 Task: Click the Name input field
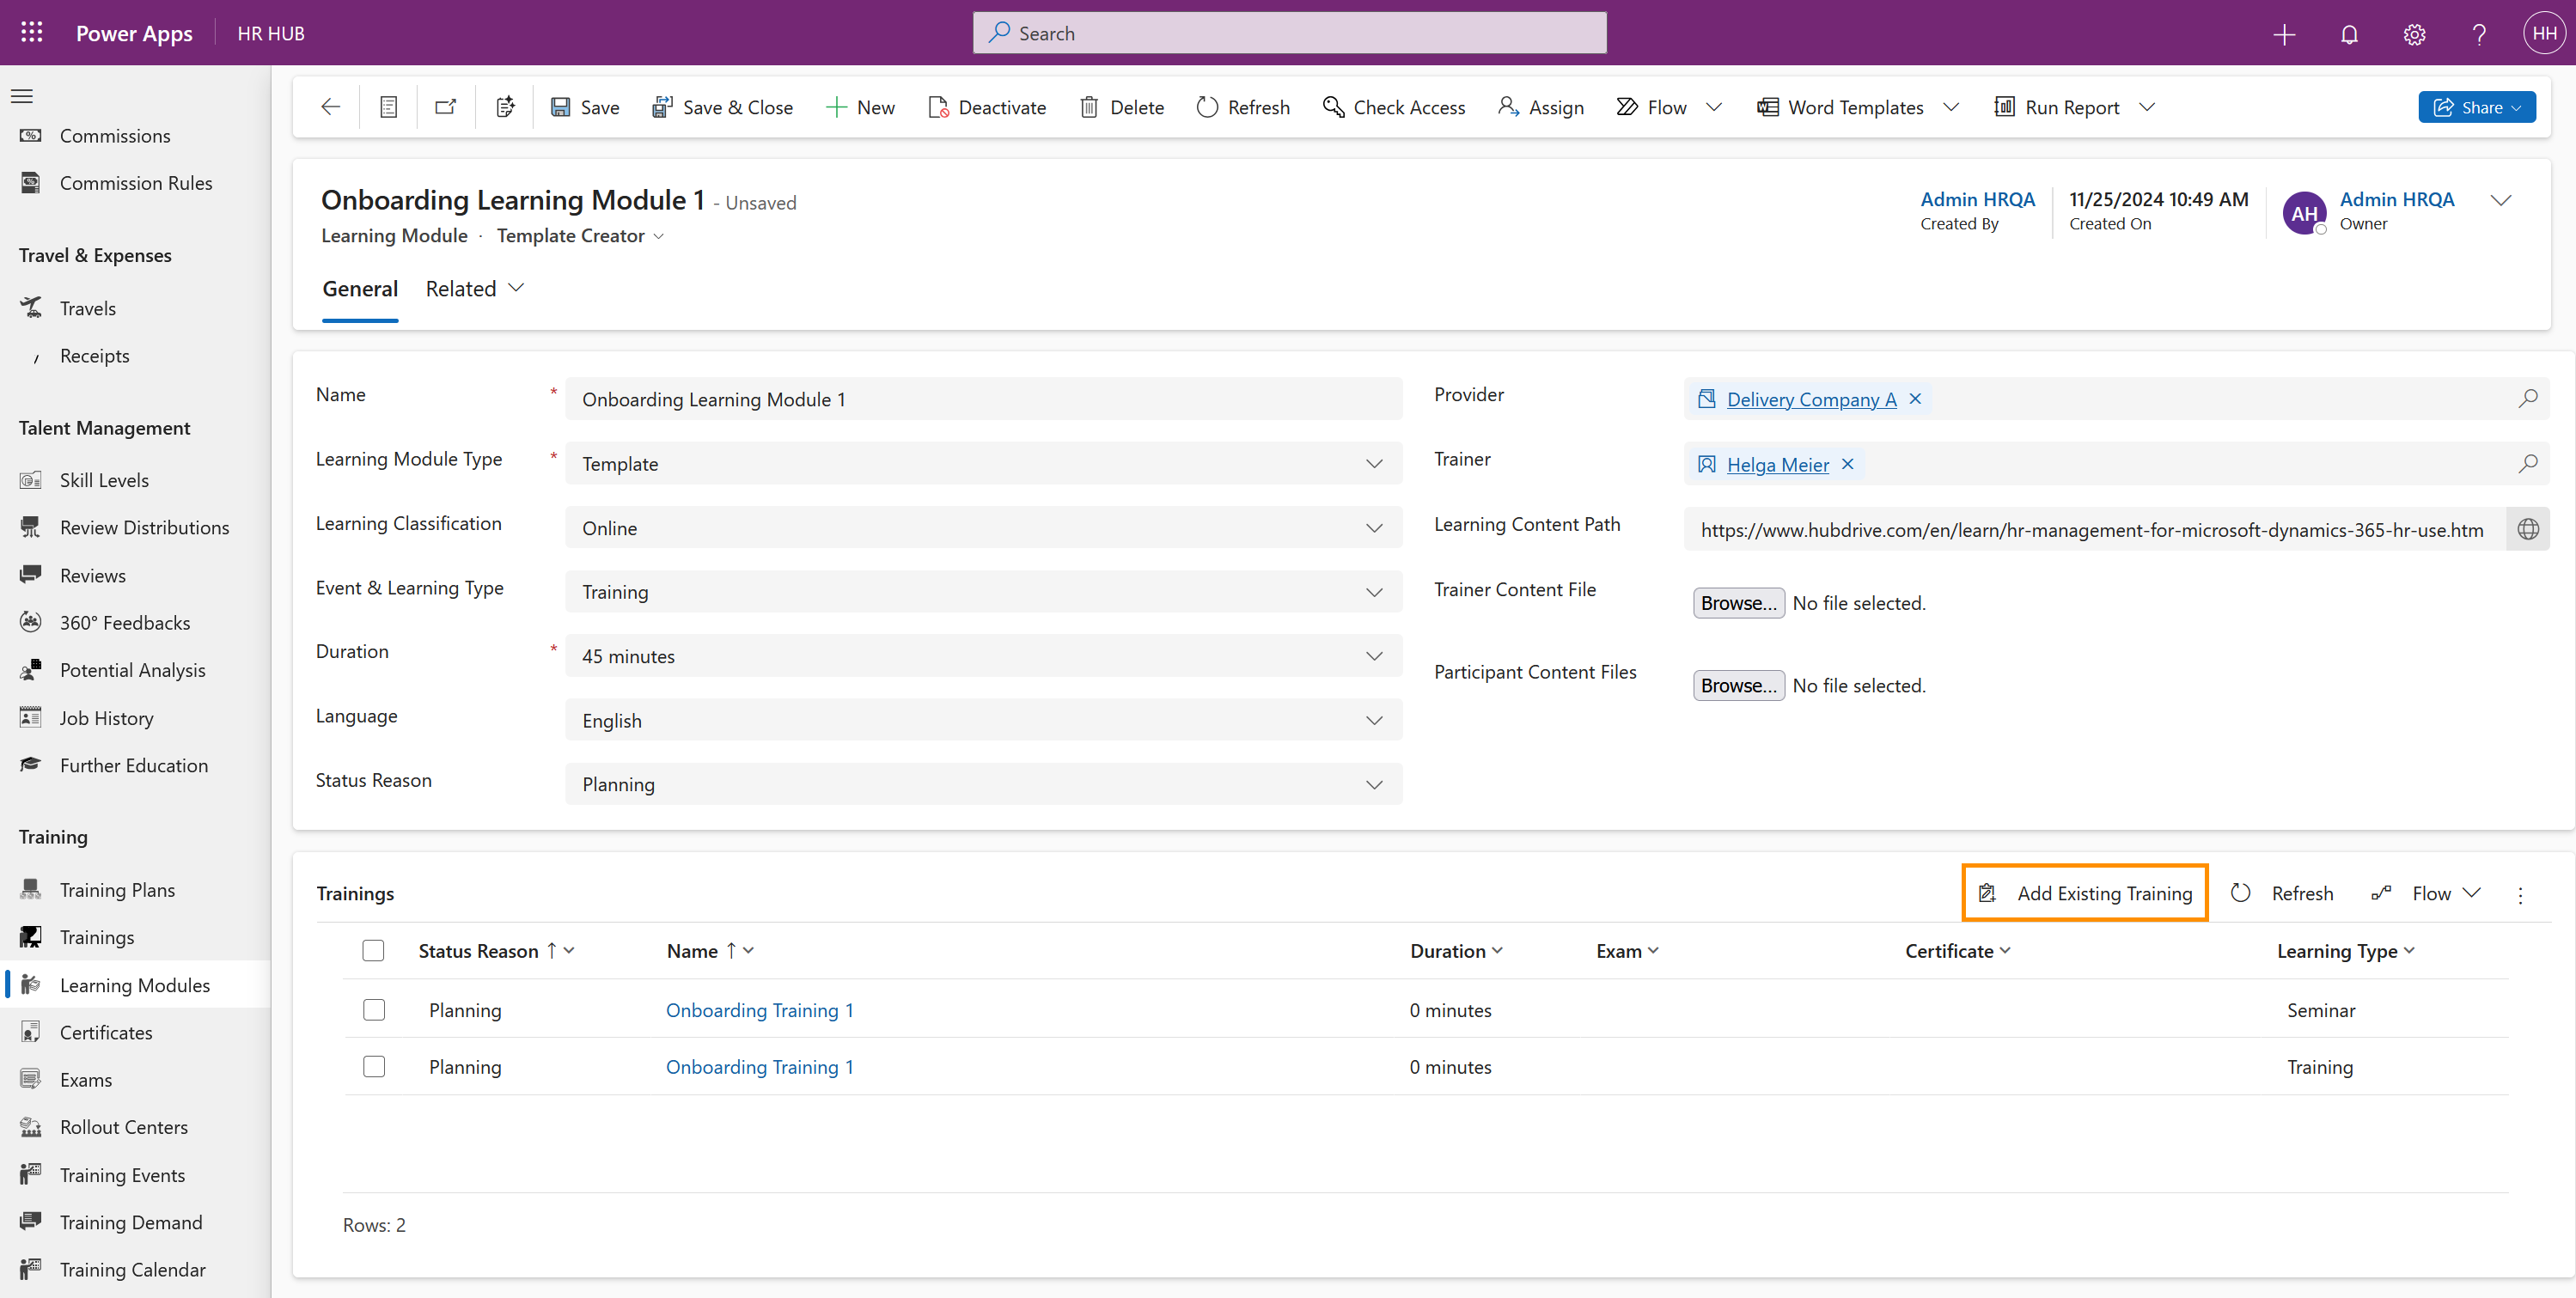983,399
